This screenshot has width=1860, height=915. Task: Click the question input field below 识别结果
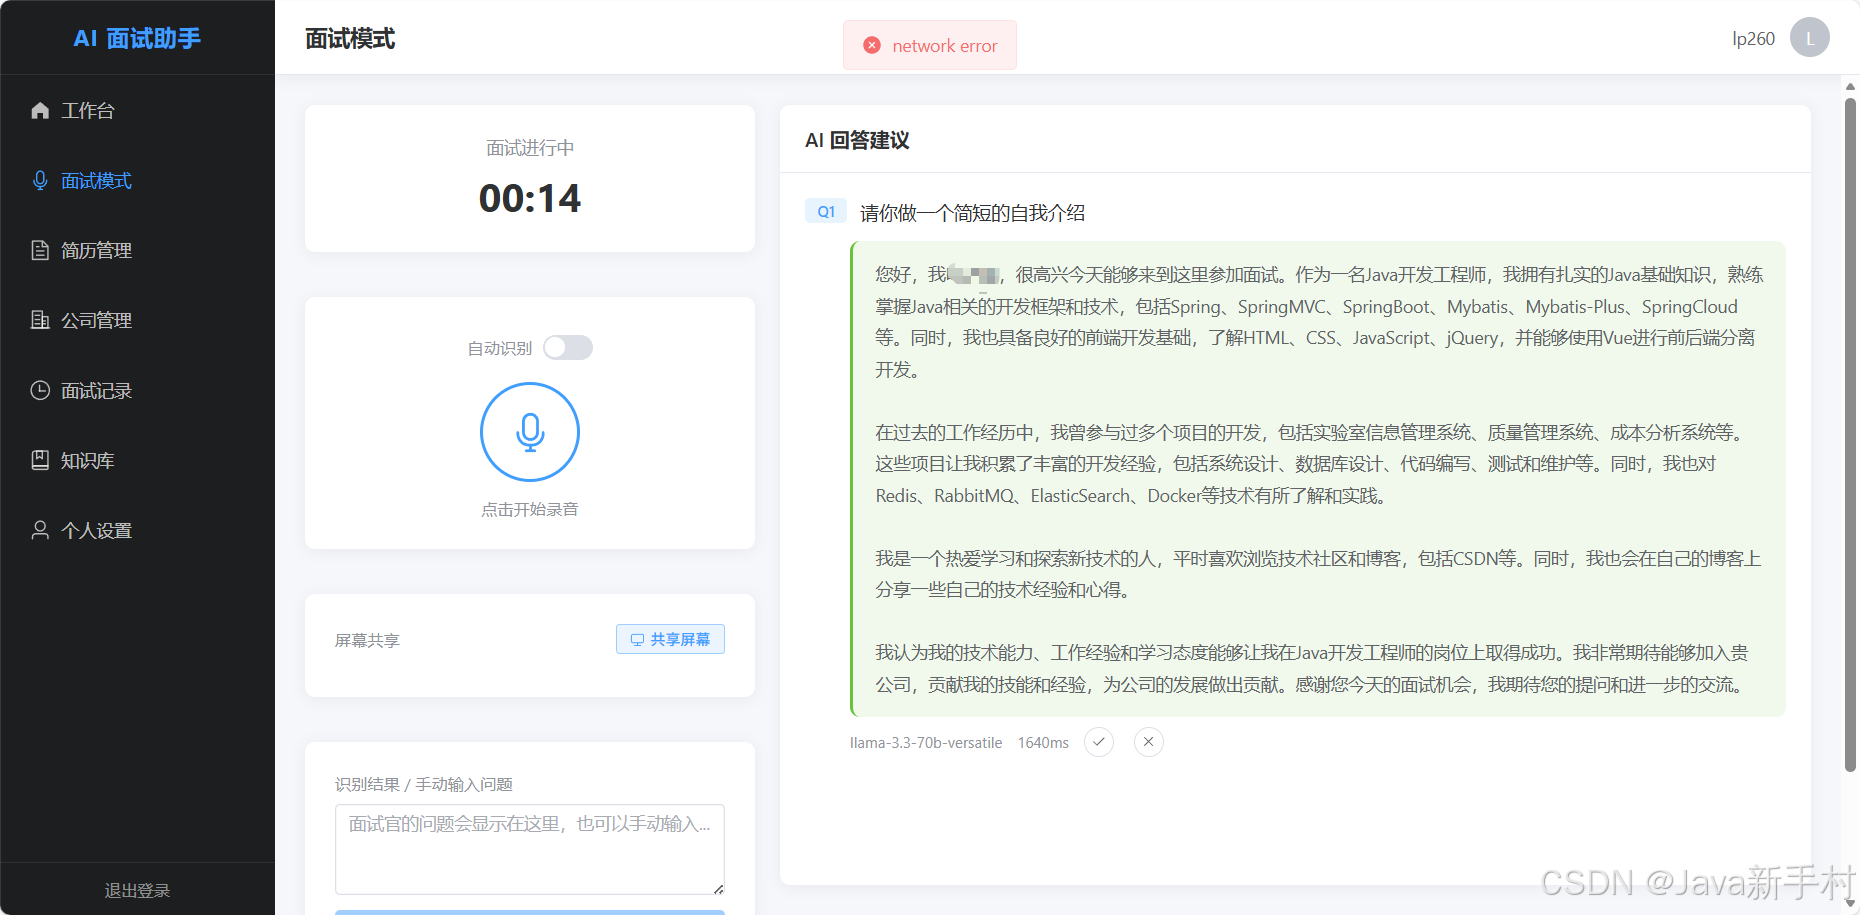[529, 848]
